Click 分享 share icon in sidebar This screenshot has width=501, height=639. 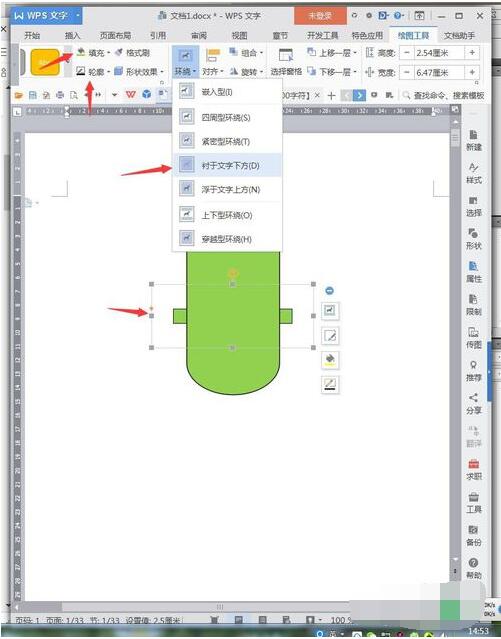click(x=474, y=404)
